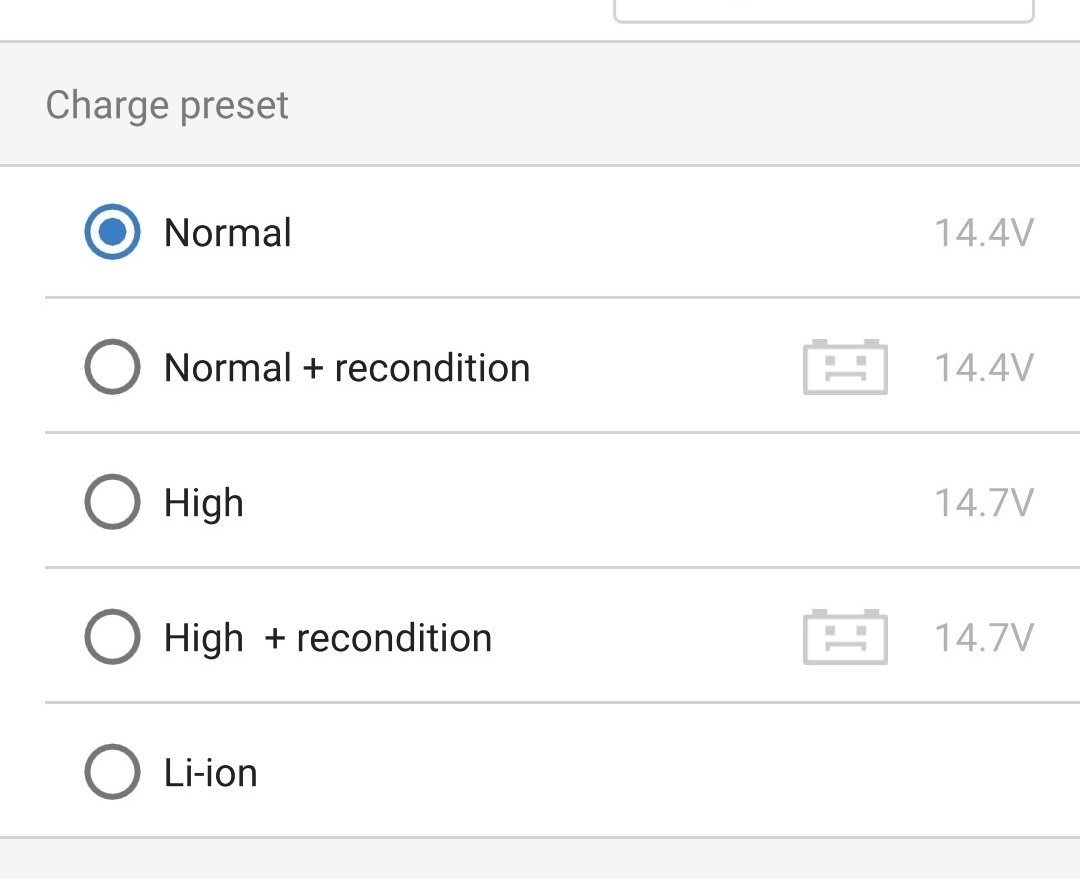This screenshot has height=879, width=1080.
Task: Select the Normal radio button
Action: pos(112,232)
